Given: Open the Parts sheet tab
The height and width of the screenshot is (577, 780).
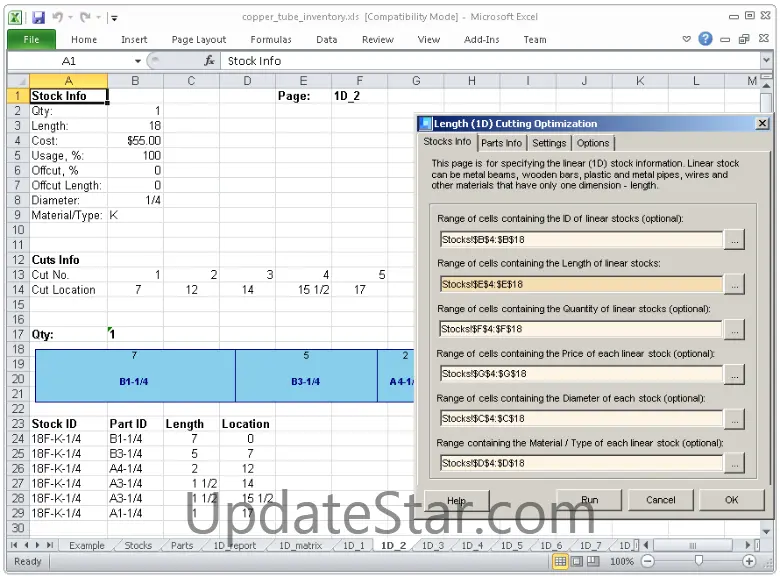Looking at the screenshot, I should [x=182, y=546].
